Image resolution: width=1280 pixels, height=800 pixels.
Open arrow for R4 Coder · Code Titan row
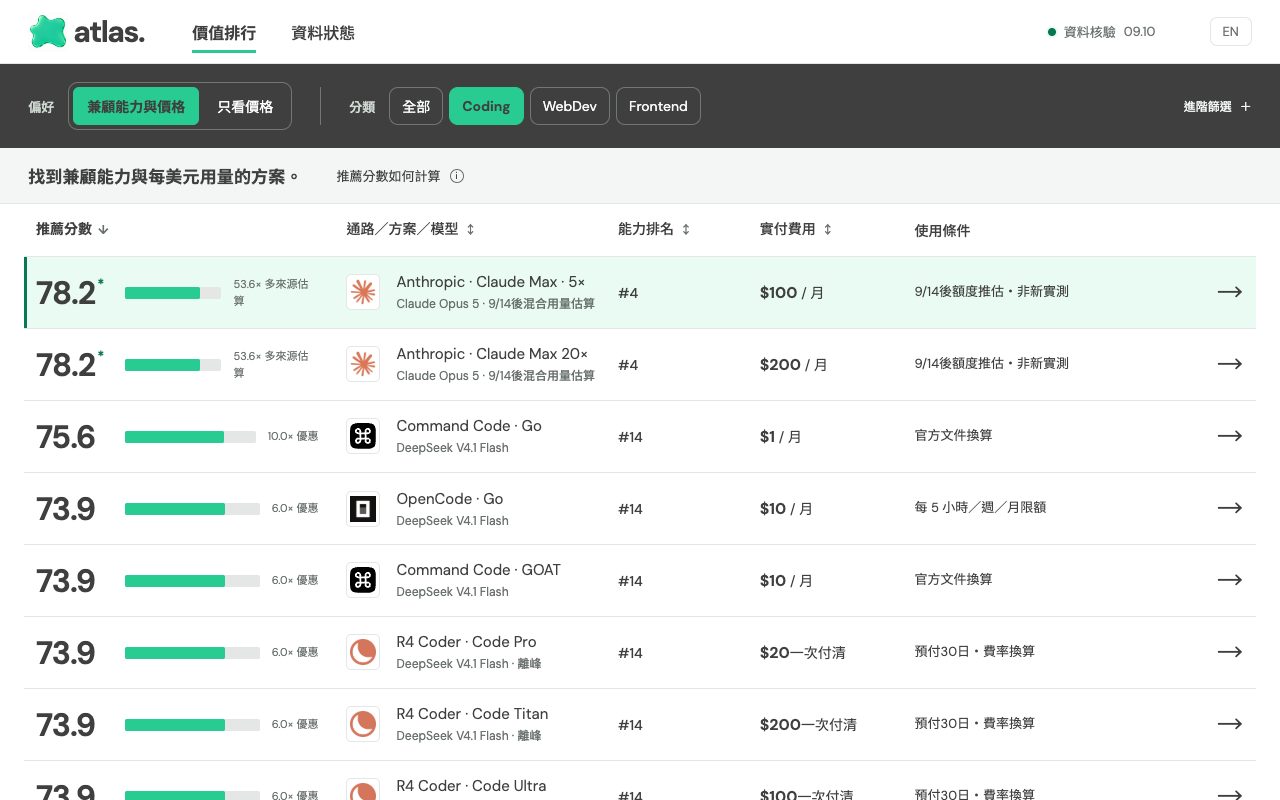[1230, 724]
